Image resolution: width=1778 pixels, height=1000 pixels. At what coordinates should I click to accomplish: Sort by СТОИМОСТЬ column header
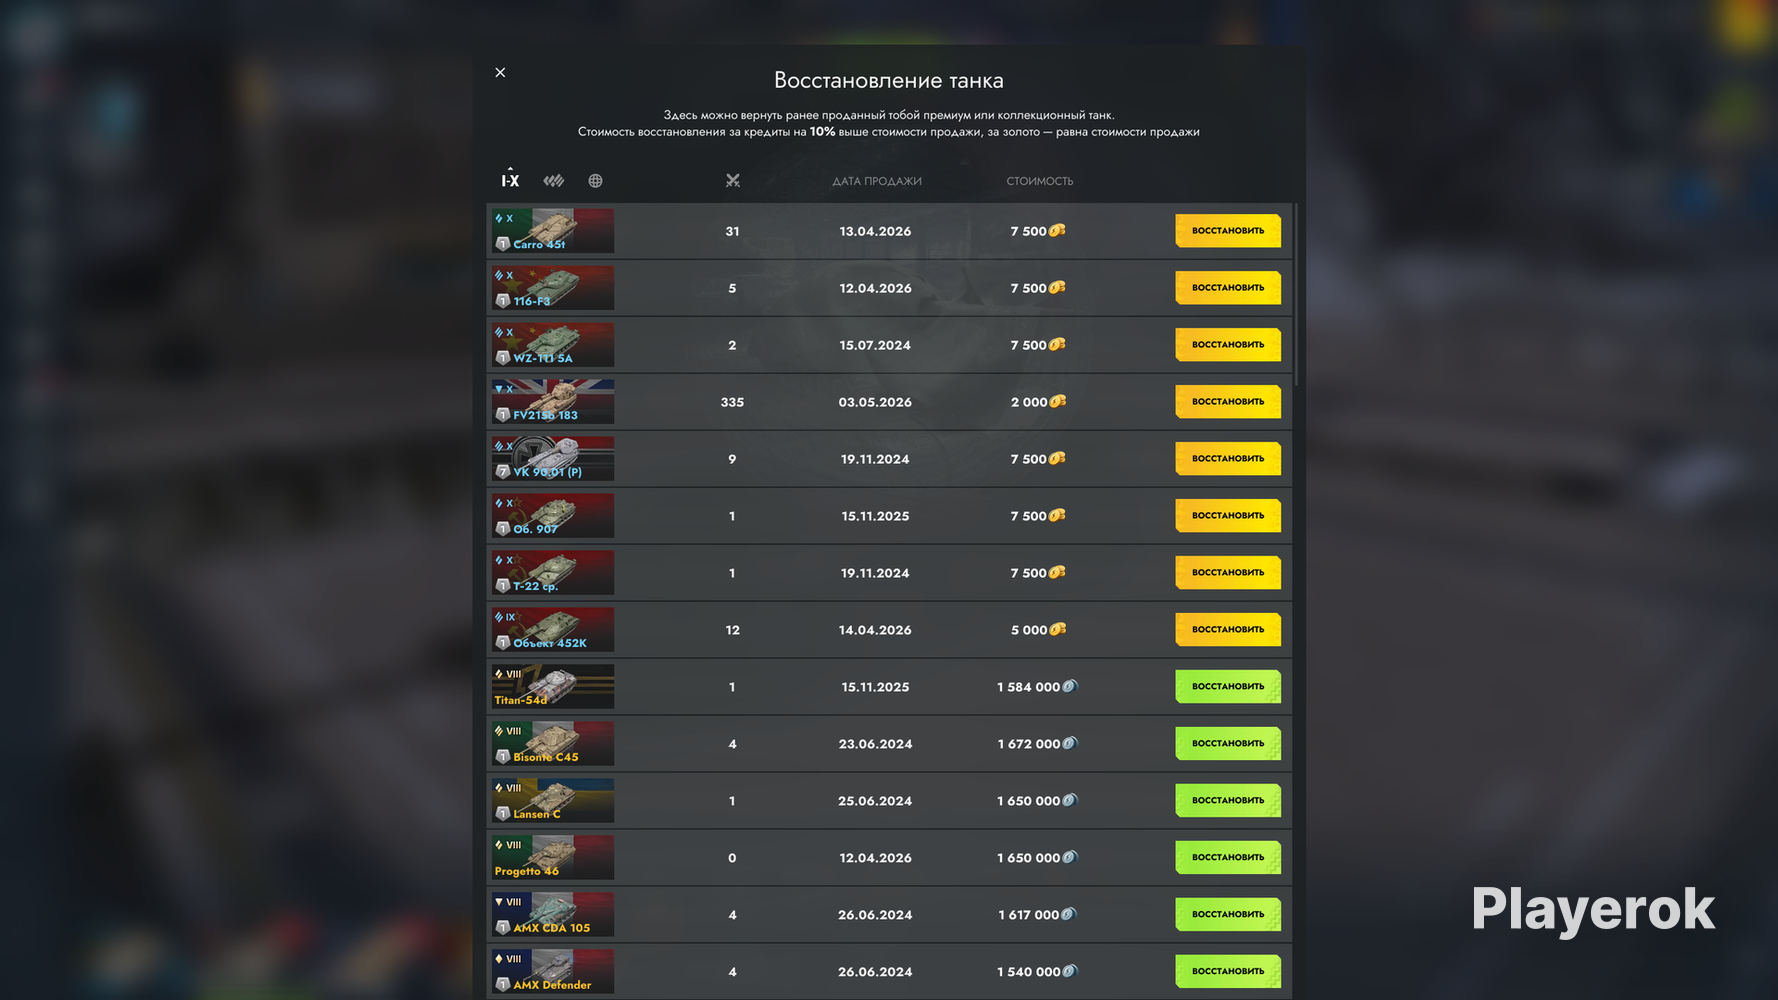click(1039, 181)
